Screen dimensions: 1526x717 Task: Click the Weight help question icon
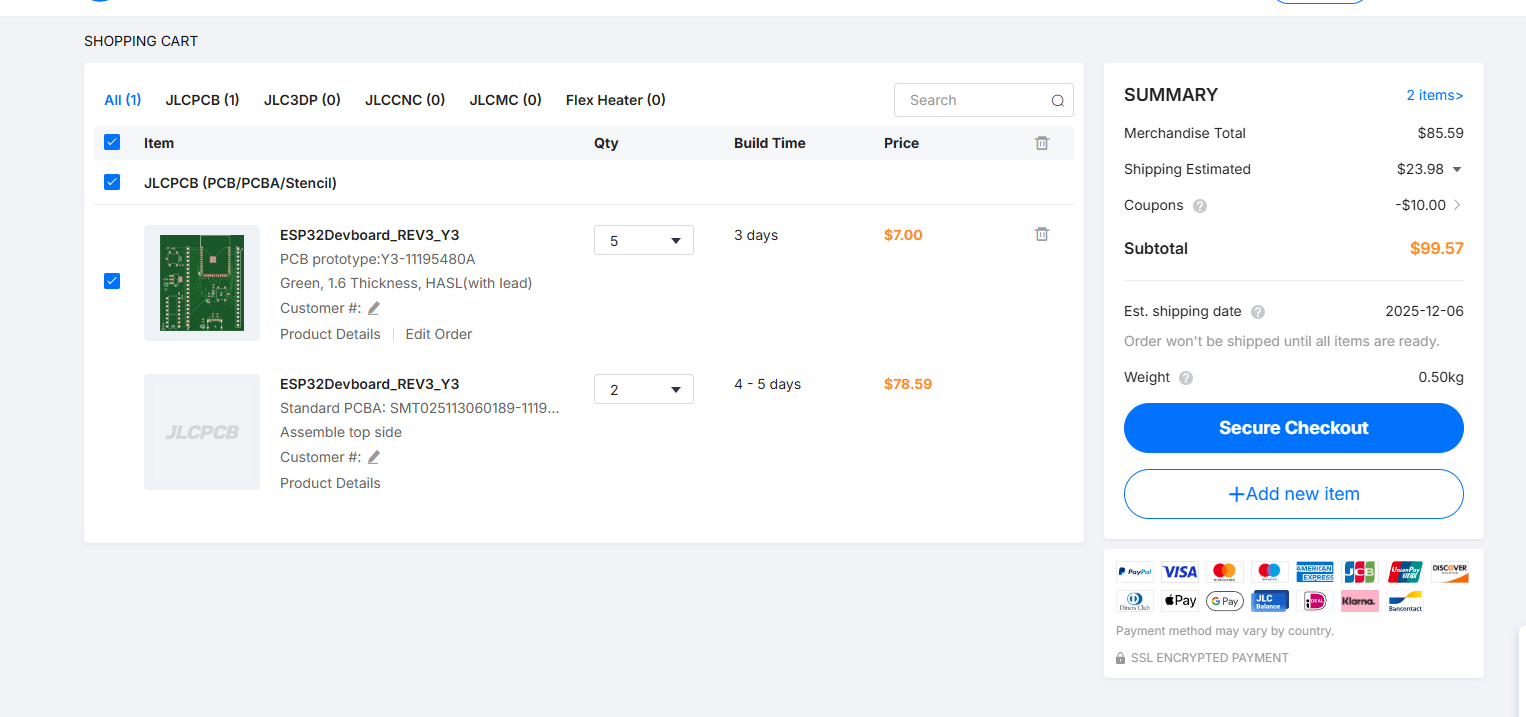point(1186,378)
